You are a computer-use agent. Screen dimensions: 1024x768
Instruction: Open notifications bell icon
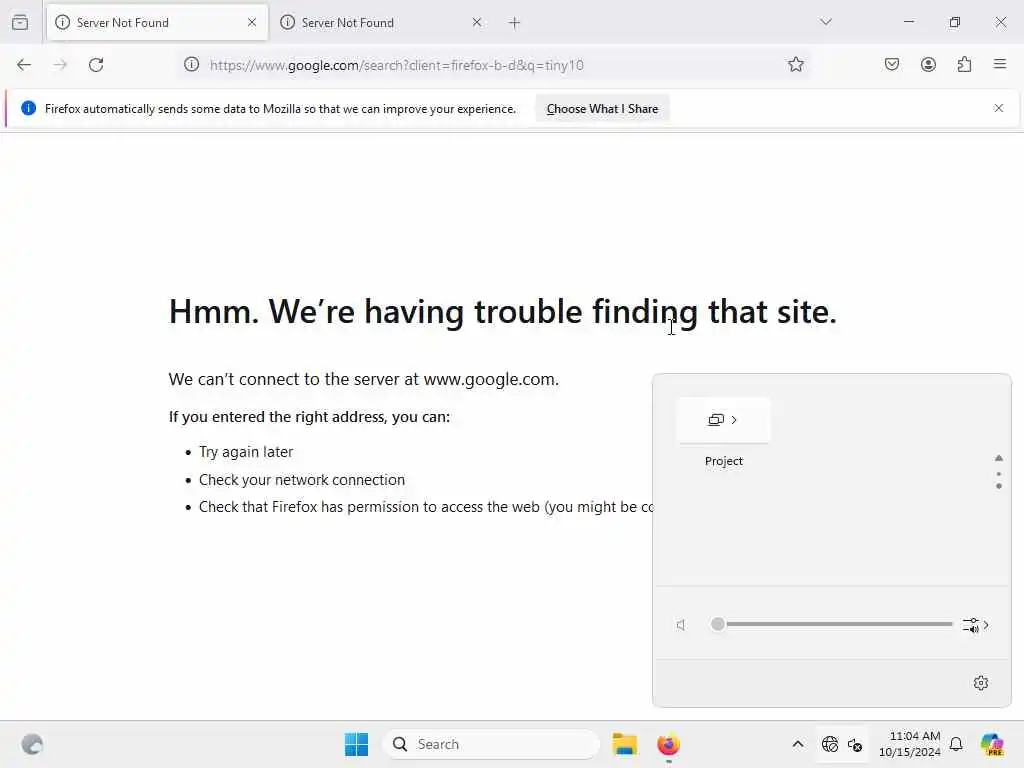click(956, 744)
